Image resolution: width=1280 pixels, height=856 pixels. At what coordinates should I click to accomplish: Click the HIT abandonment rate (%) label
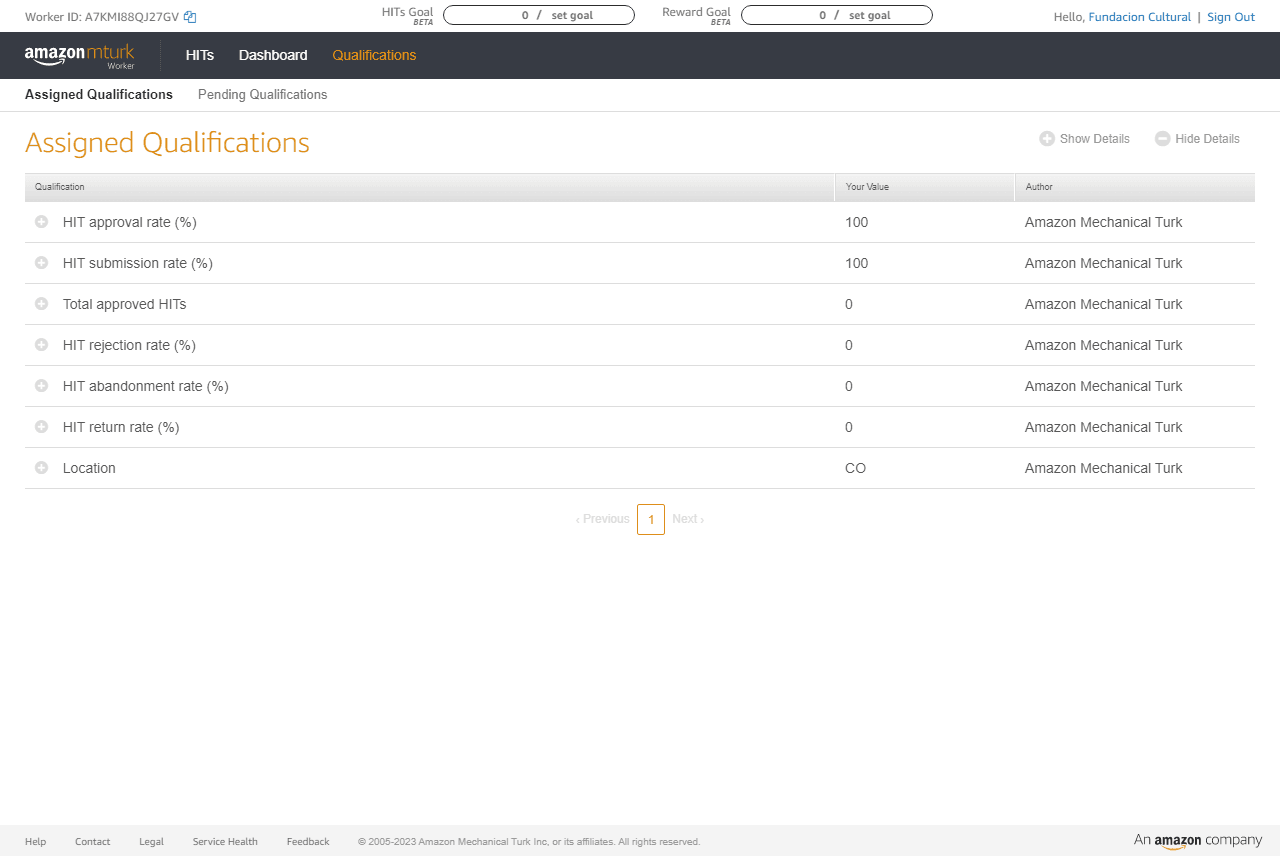click(x=145, y=386)
